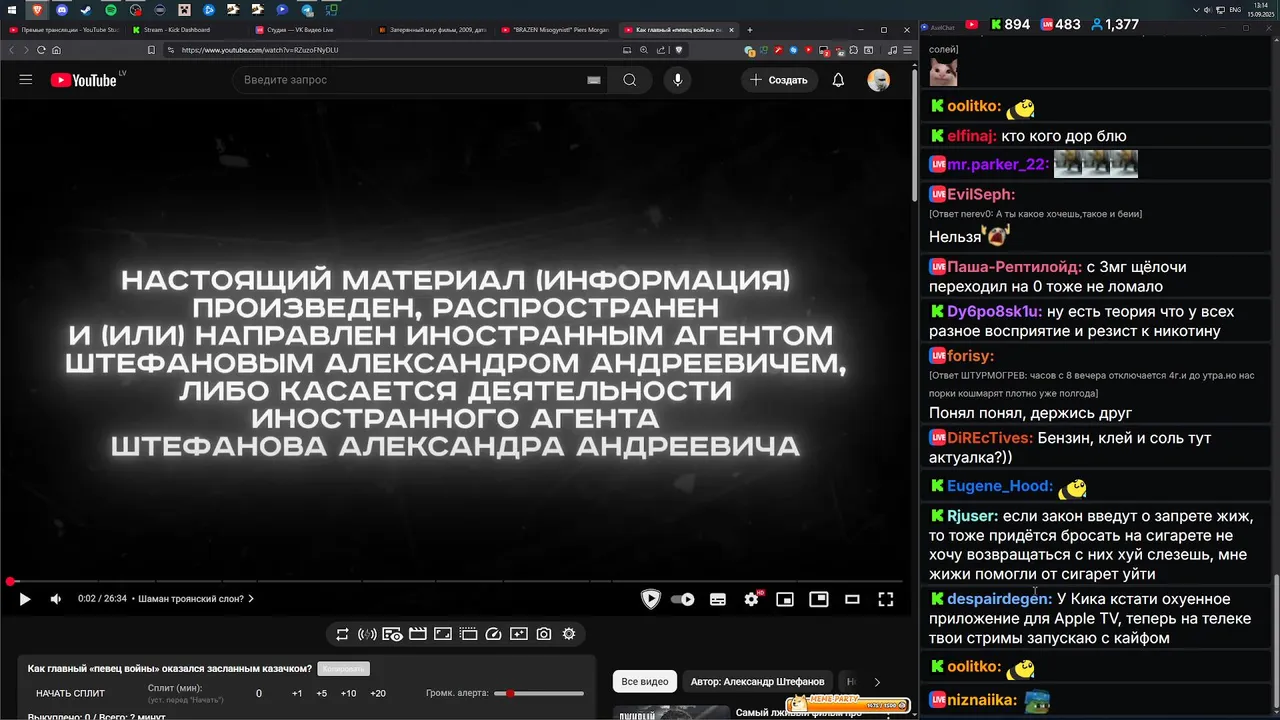Play the video

25,599
